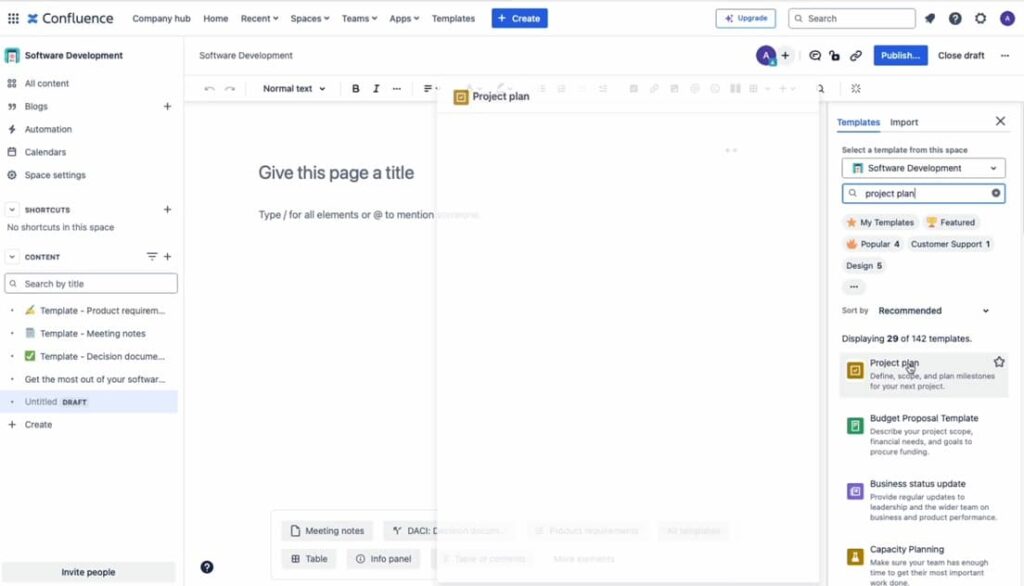Clear the template search field
The height and width of the screenshot is (586, 1024).
995,193
